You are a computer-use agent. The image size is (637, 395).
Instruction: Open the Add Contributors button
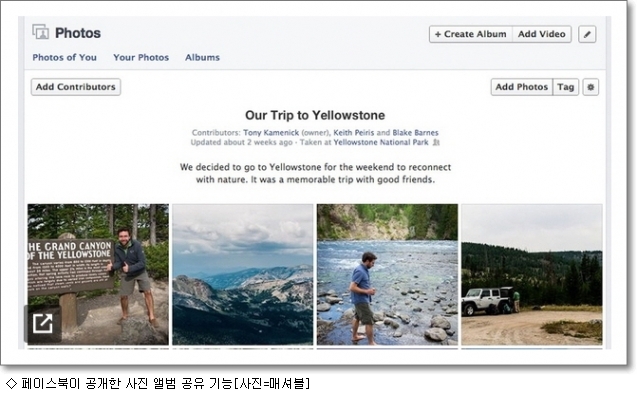click(76, 87)
